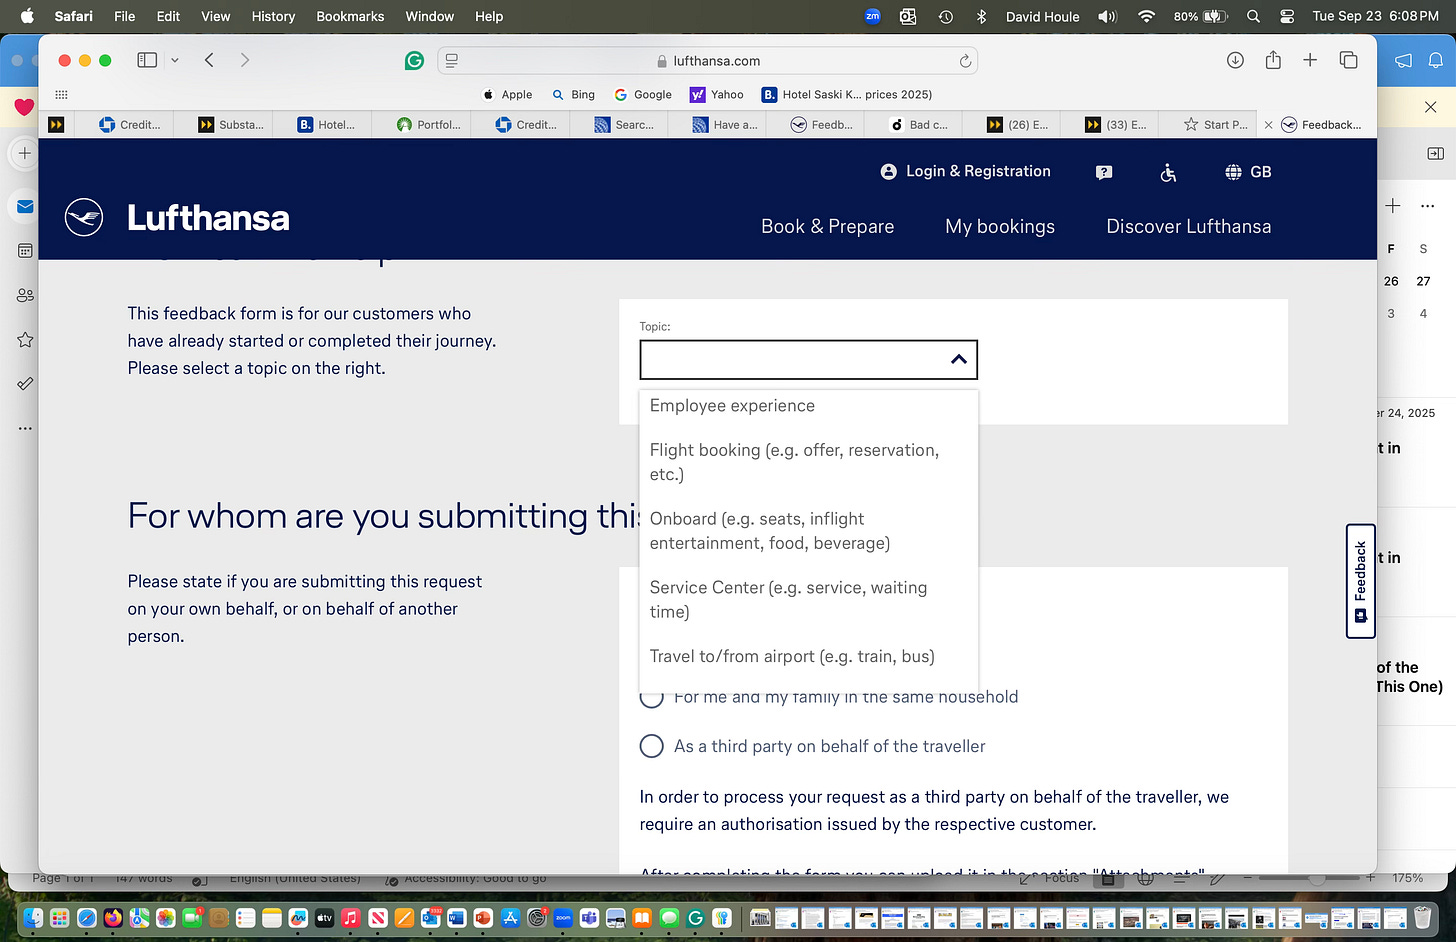Click the bell icon in background window
The image size is (1456, 942).
pyautogui.click(x=1435, y=60)
